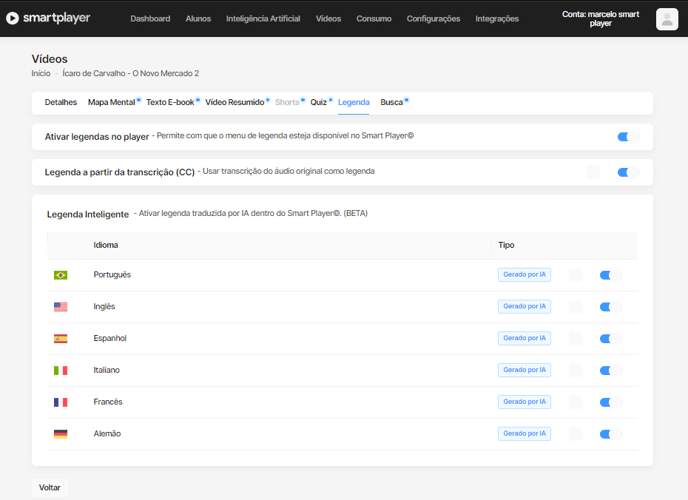Select the Alemão language name
The height and width of the screenshot is (500, 688).
(x=107, y=434)
